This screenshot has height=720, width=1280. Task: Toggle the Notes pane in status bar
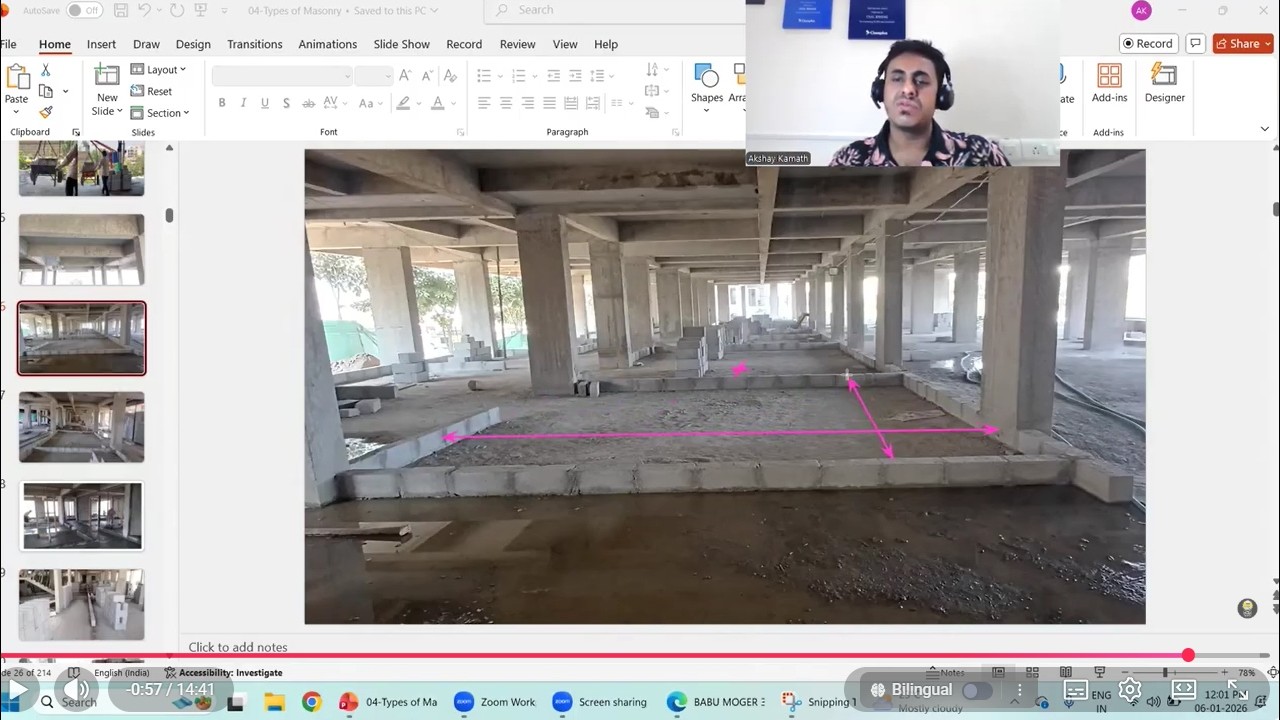click(x=946, y=673)
